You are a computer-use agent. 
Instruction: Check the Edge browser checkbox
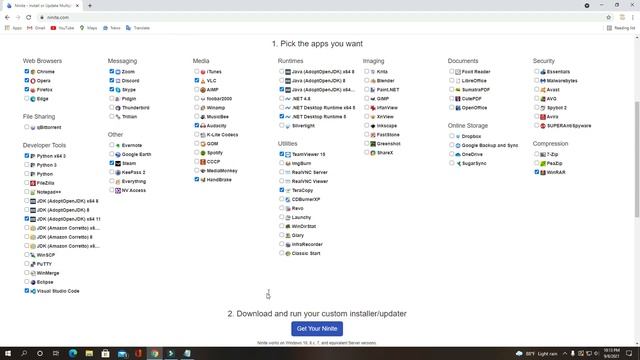[x=27, y=98]
